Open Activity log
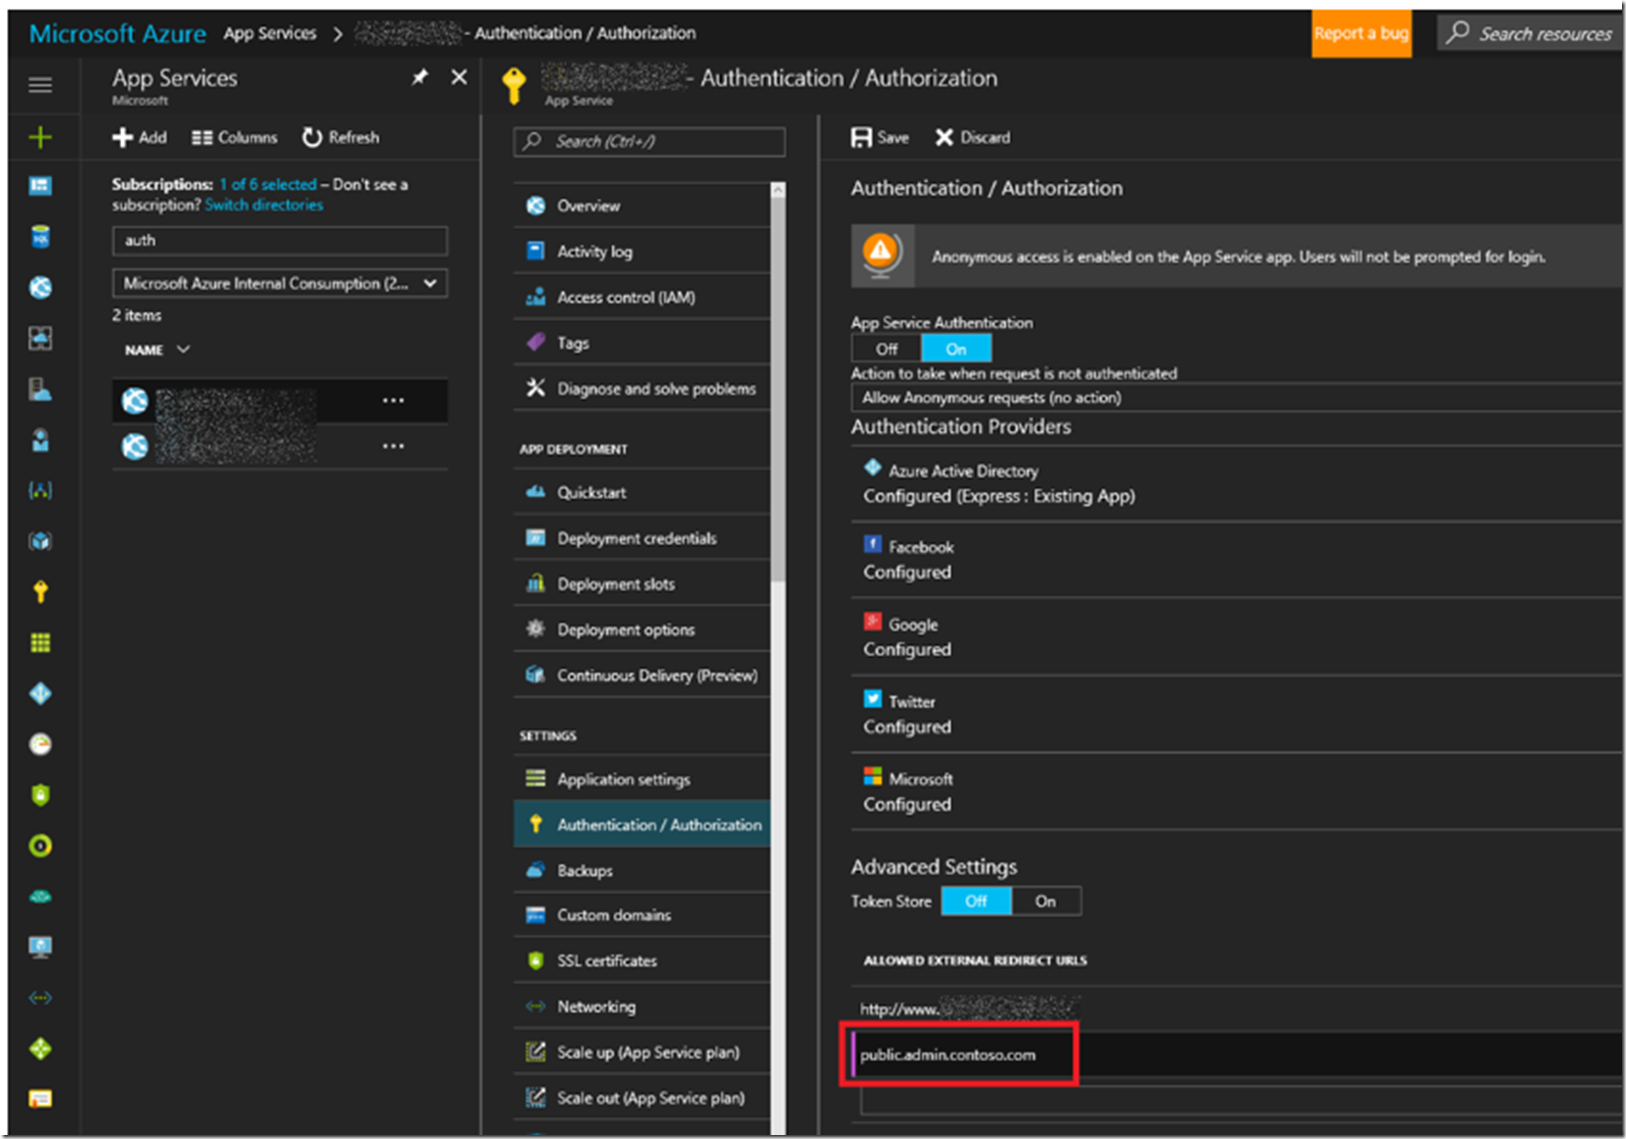Viewport: 1626px width, 1139px height. tap(642, 251)
